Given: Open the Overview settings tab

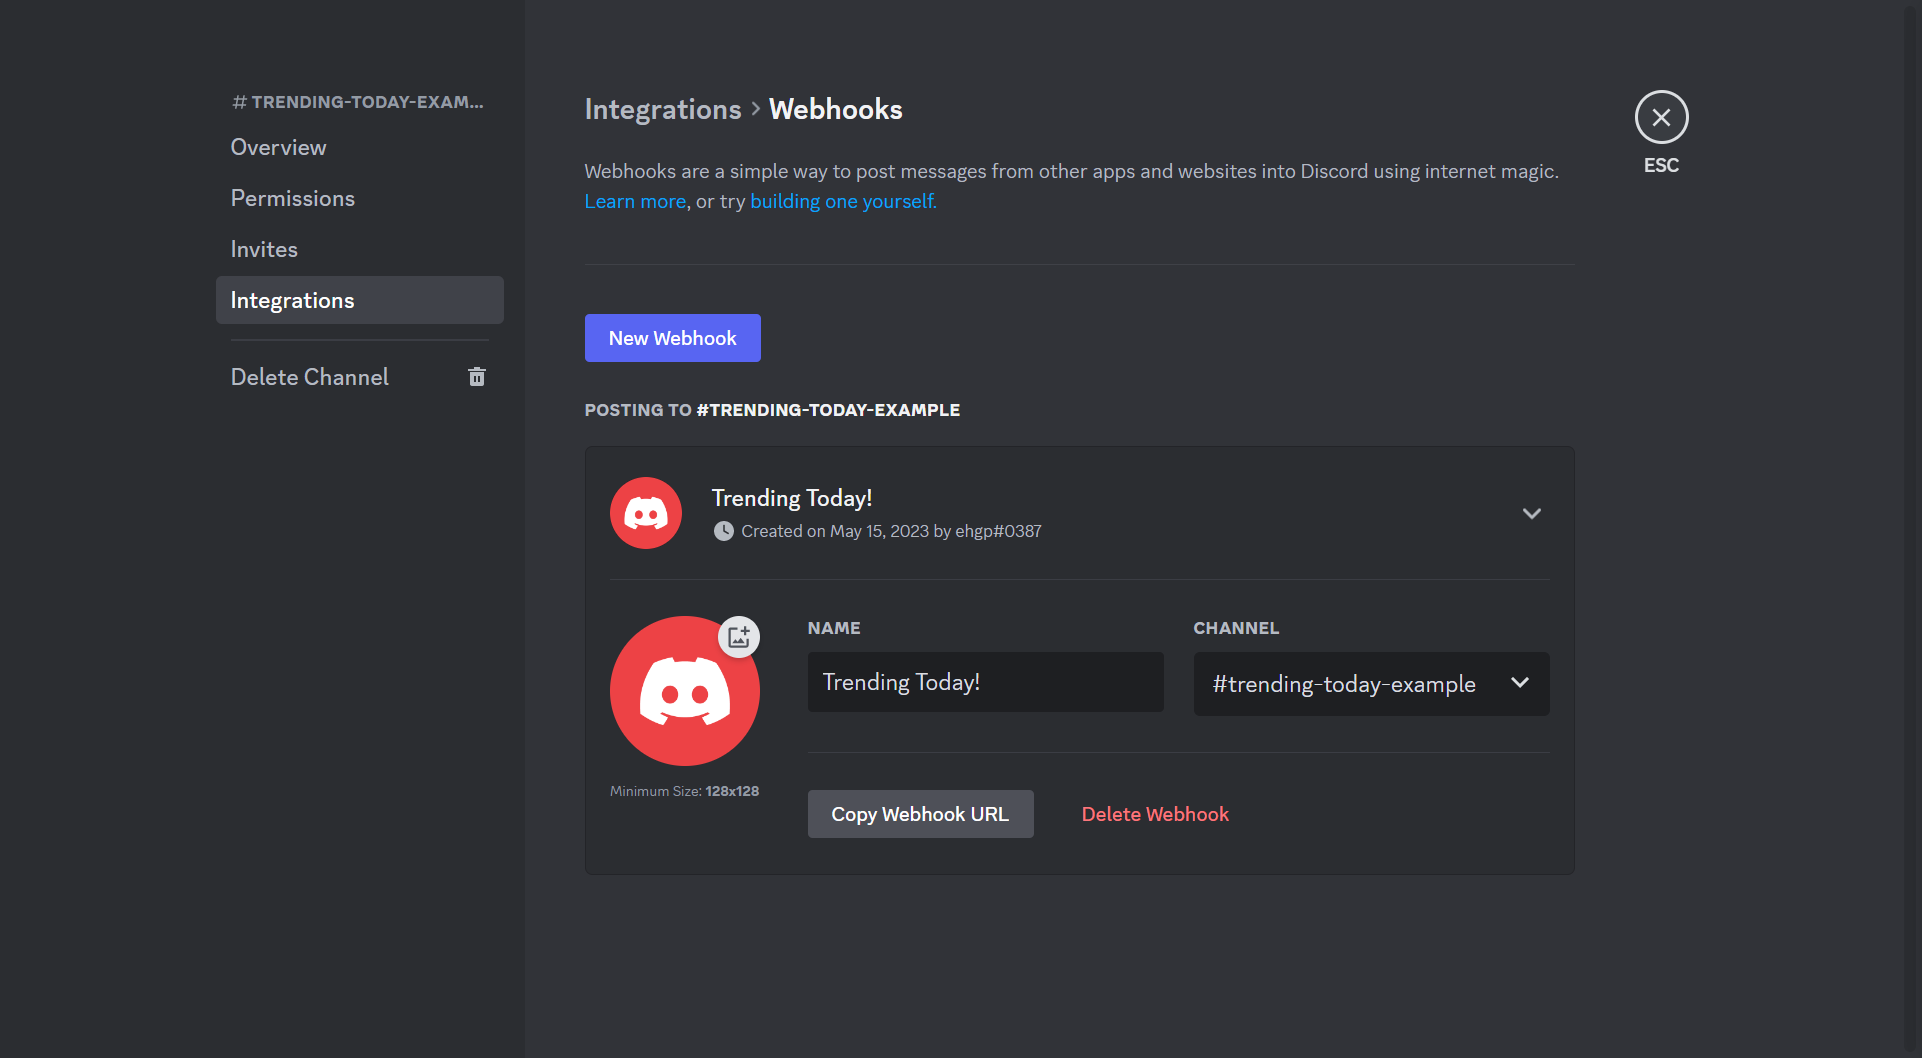Looking at the screenshot, I should click(x=360, y=147).
